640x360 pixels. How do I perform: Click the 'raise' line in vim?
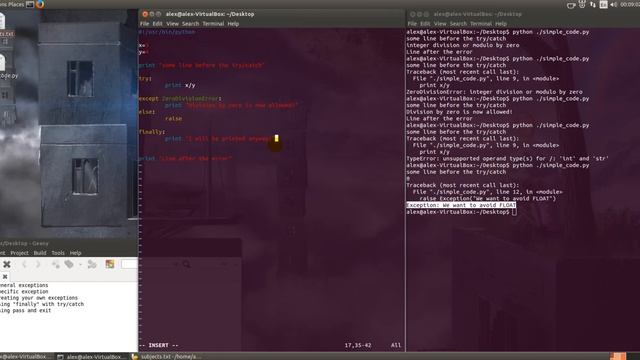173,118
